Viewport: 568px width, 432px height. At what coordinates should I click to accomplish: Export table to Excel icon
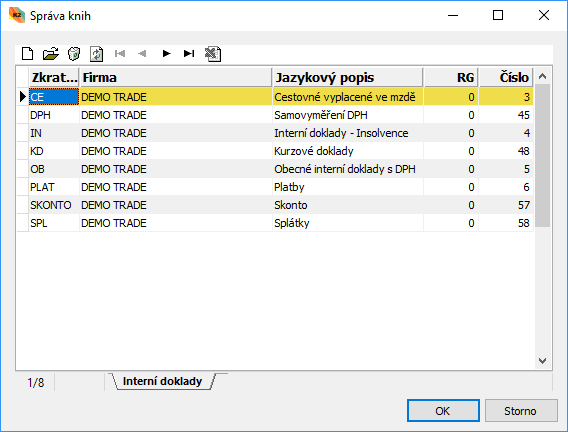click(213, 54)
